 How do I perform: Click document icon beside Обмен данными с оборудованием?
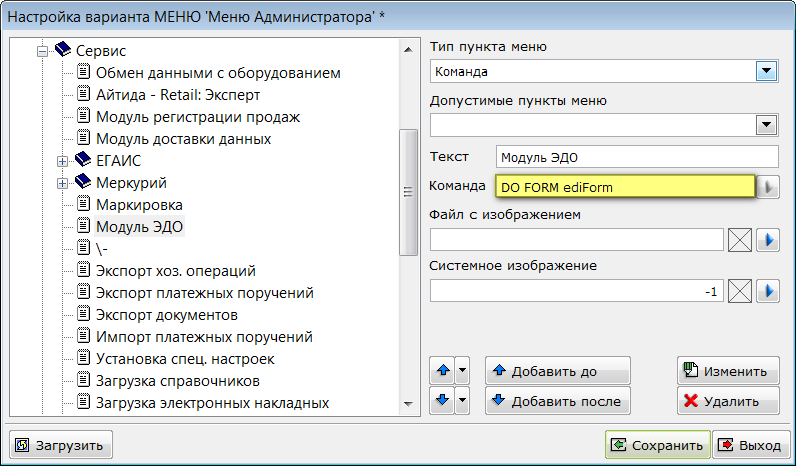click(84, 72)
